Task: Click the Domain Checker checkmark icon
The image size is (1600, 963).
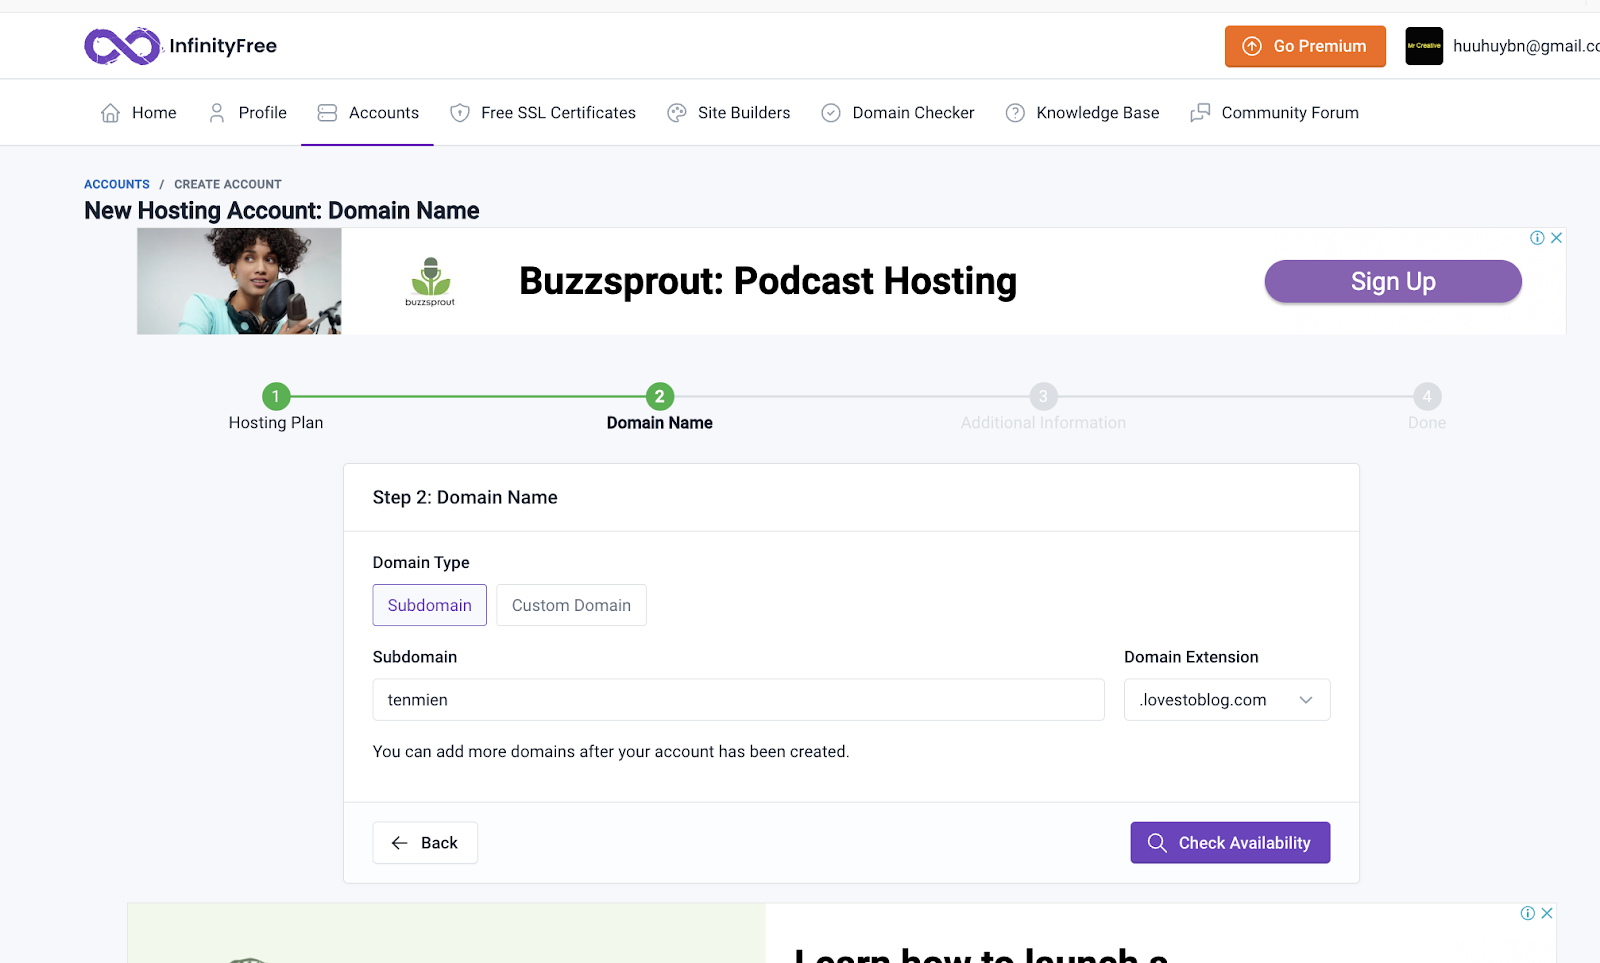Action: coord(831,113)
